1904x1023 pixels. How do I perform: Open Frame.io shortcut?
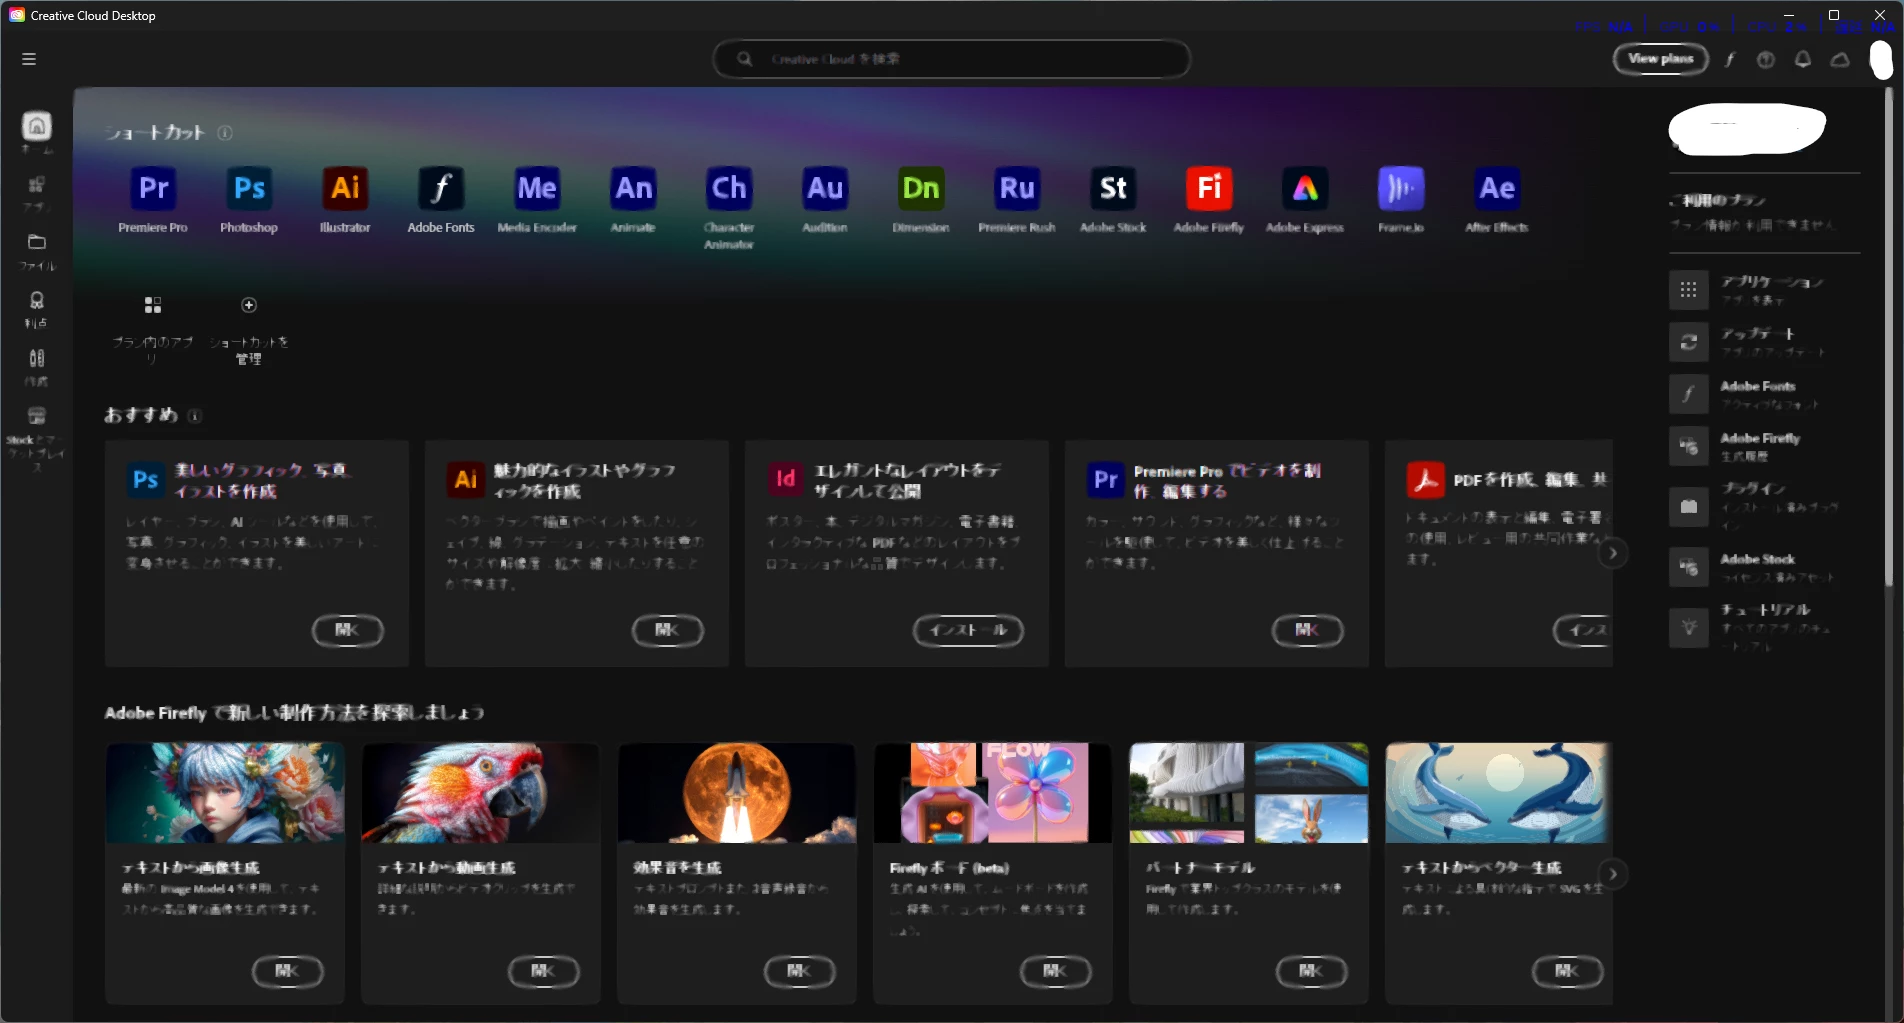[x=1401, y=188]
